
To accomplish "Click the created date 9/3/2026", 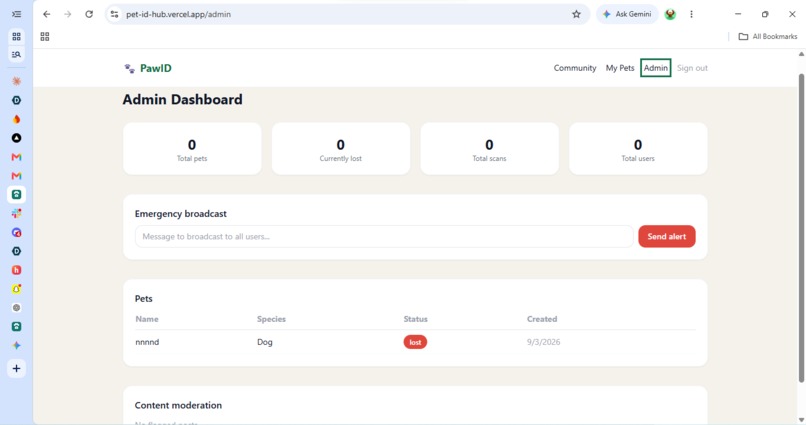I will [543, 342].
